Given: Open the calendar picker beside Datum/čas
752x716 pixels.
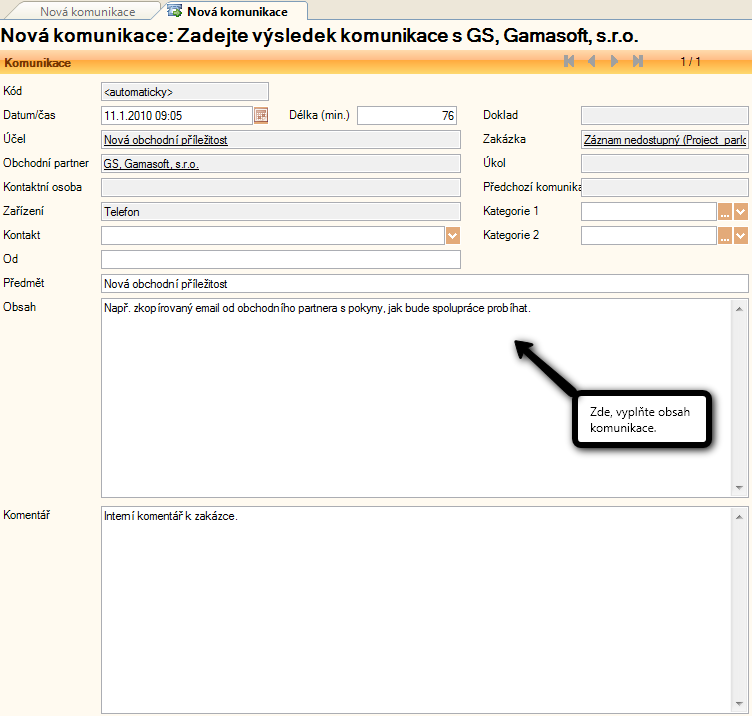Looking at the screenshot, I should 261,115.
